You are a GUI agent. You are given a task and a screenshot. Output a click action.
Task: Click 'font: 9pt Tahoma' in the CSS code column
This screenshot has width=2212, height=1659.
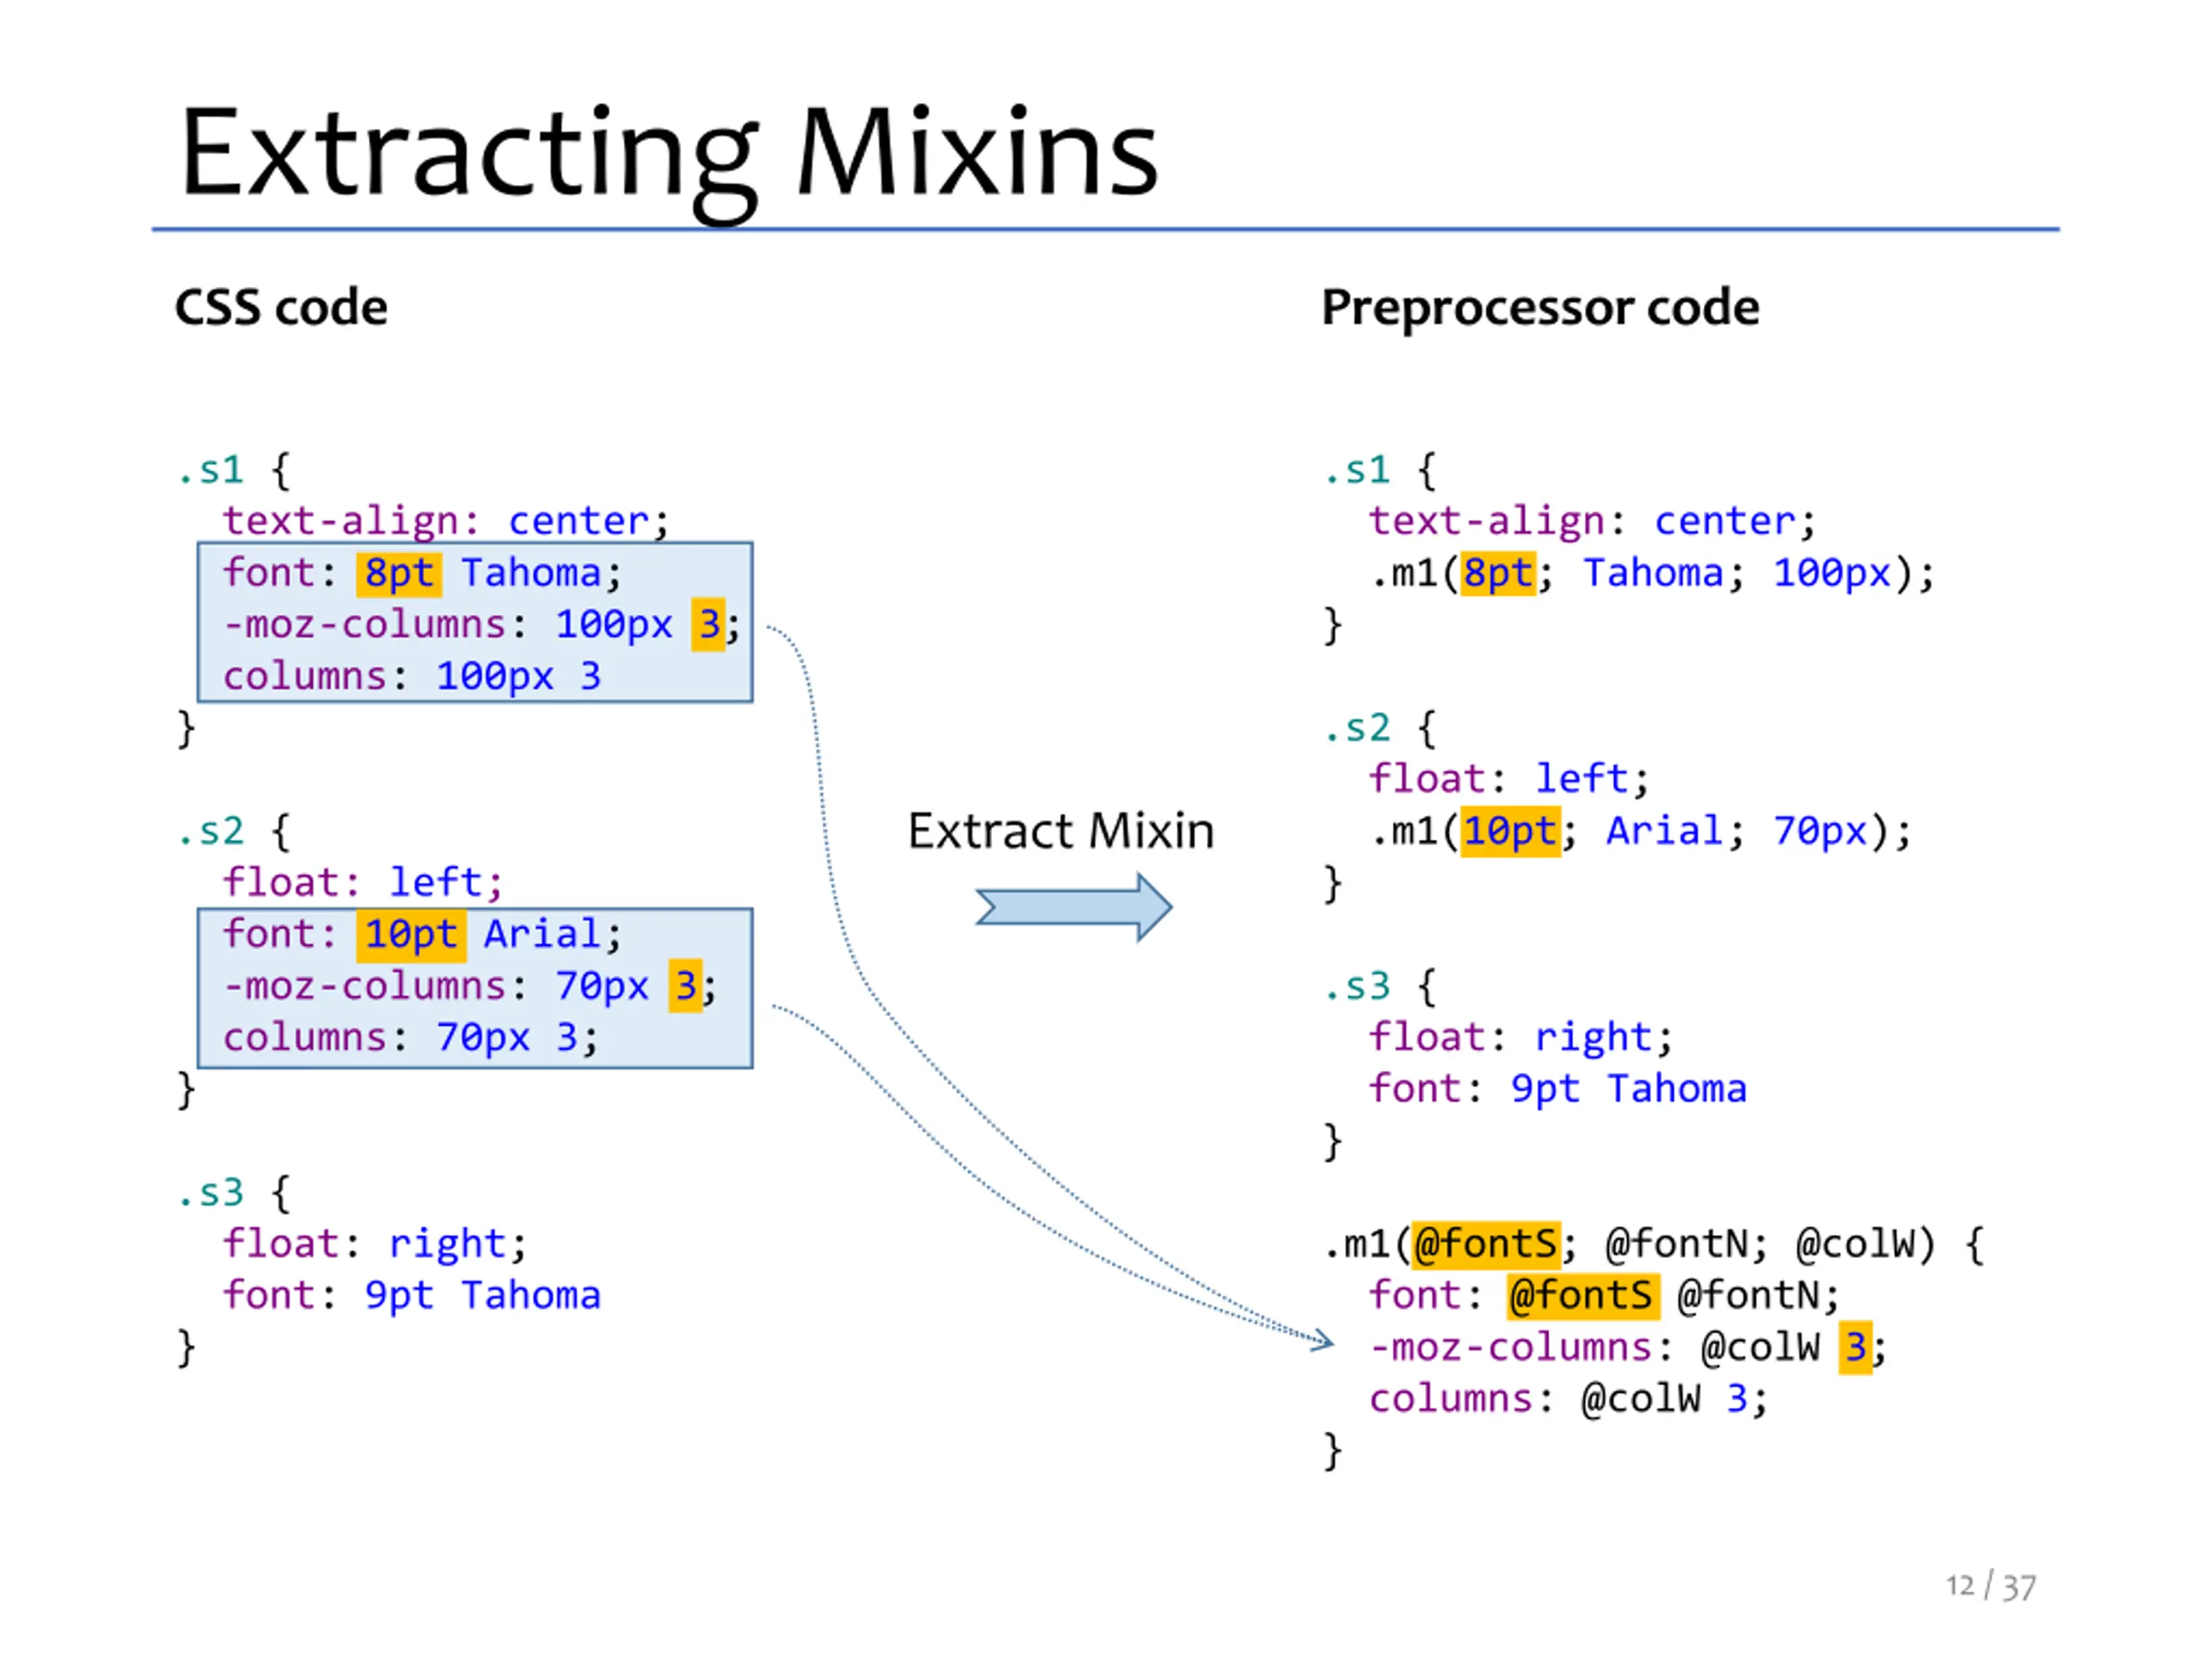coord(411,1296)
